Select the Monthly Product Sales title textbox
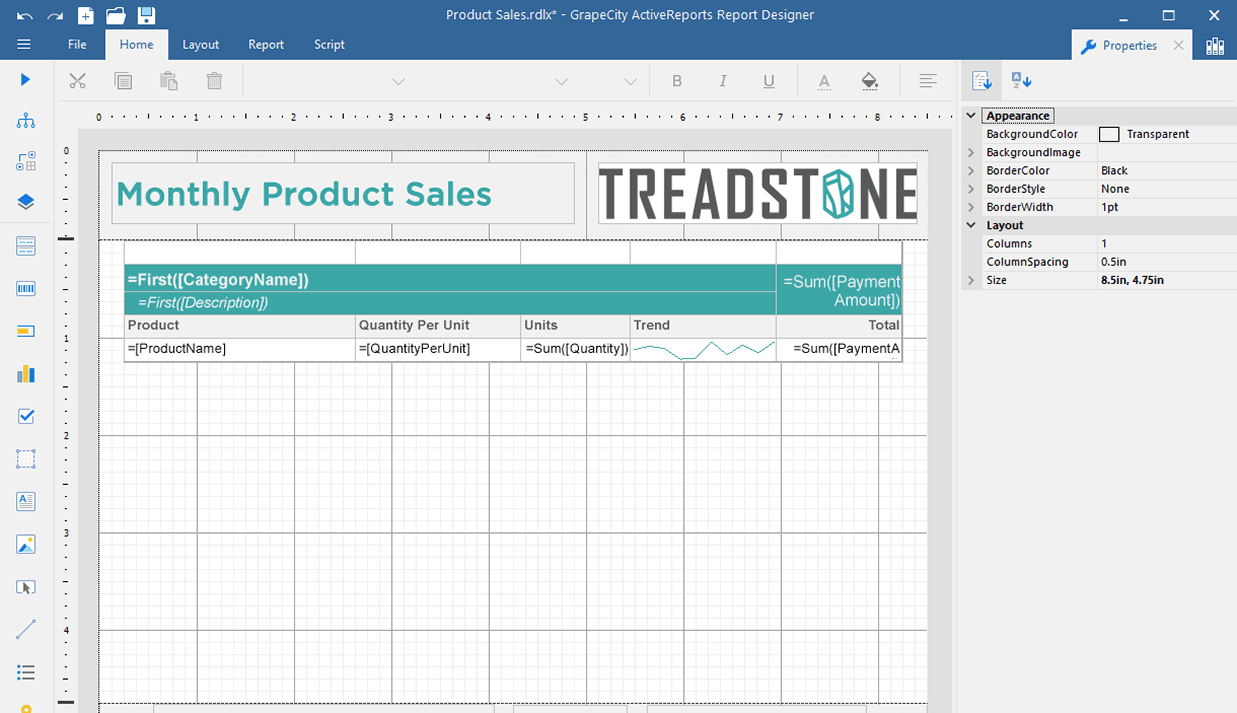Screen dimensions: 1237x713 [343, 193]
